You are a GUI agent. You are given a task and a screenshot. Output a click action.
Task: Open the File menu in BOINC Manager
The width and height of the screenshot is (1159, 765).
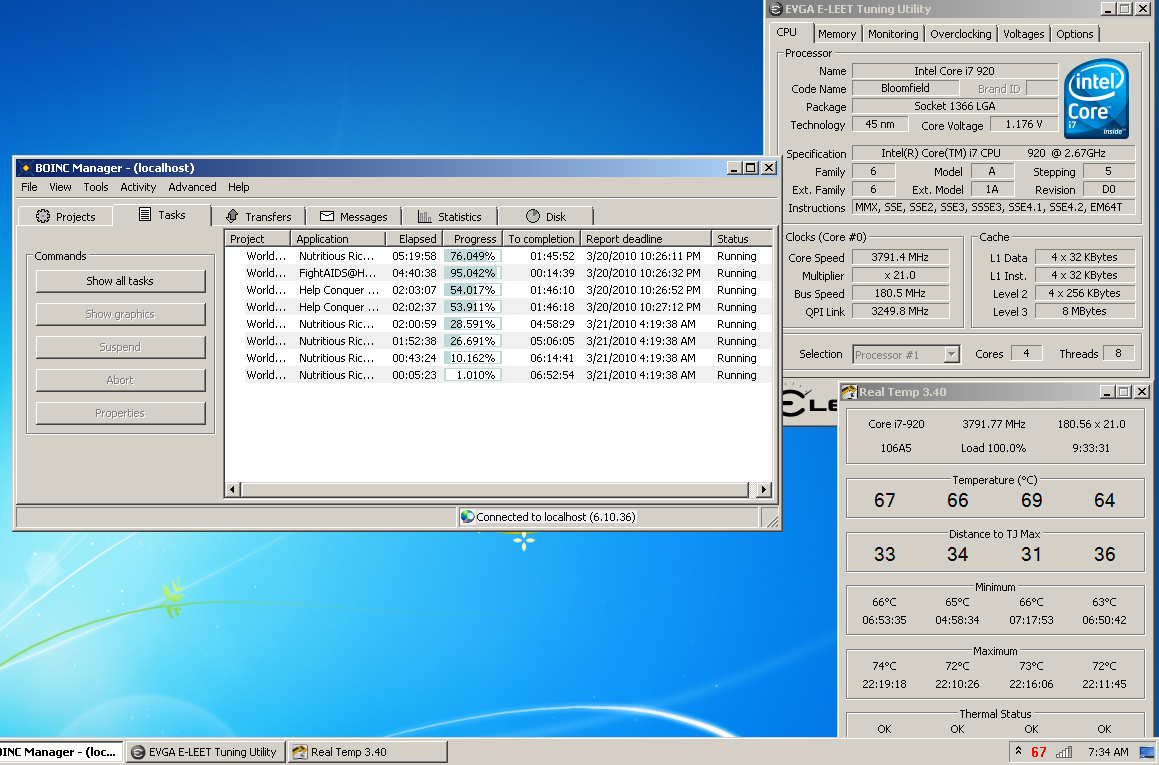click(x=29, y=187)
